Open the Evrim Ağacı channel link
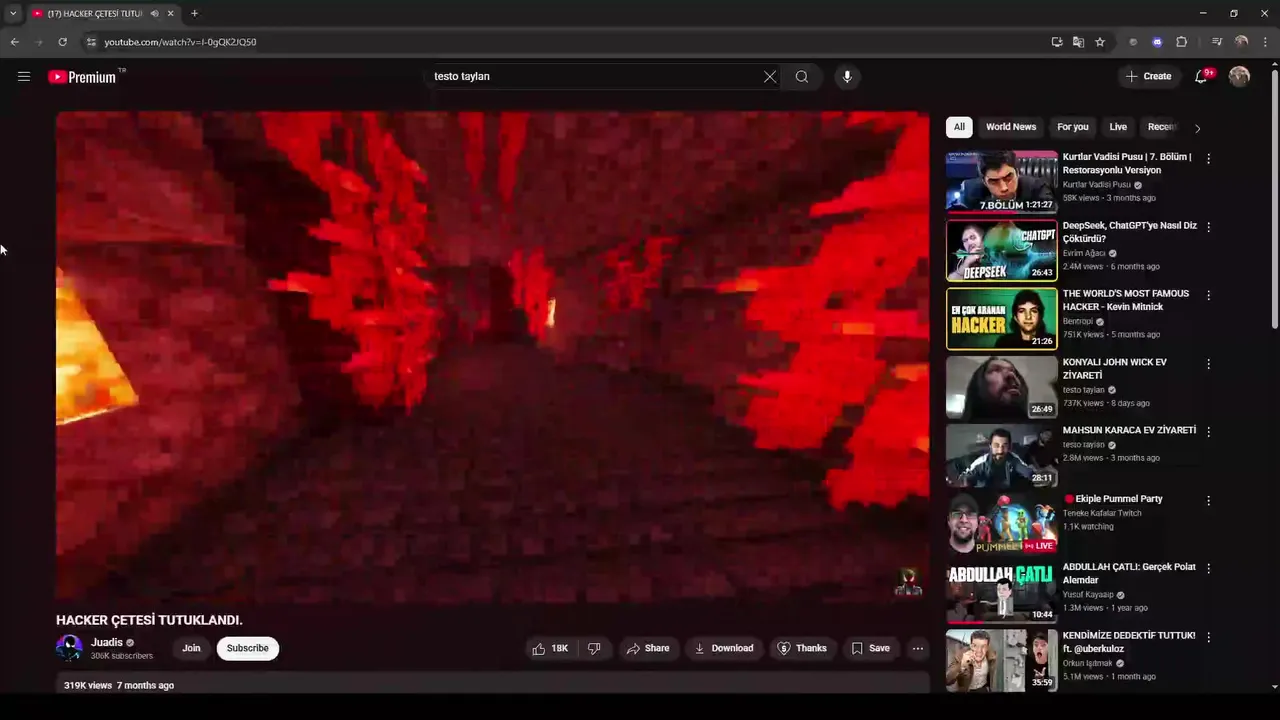 [x=1084, y=253]
